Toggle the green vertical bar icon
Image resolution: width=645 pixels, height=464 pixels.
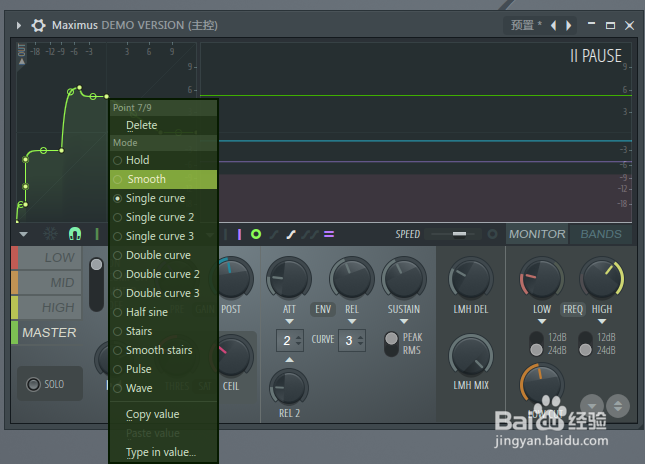pyautogui.click(x=97, y=234)
